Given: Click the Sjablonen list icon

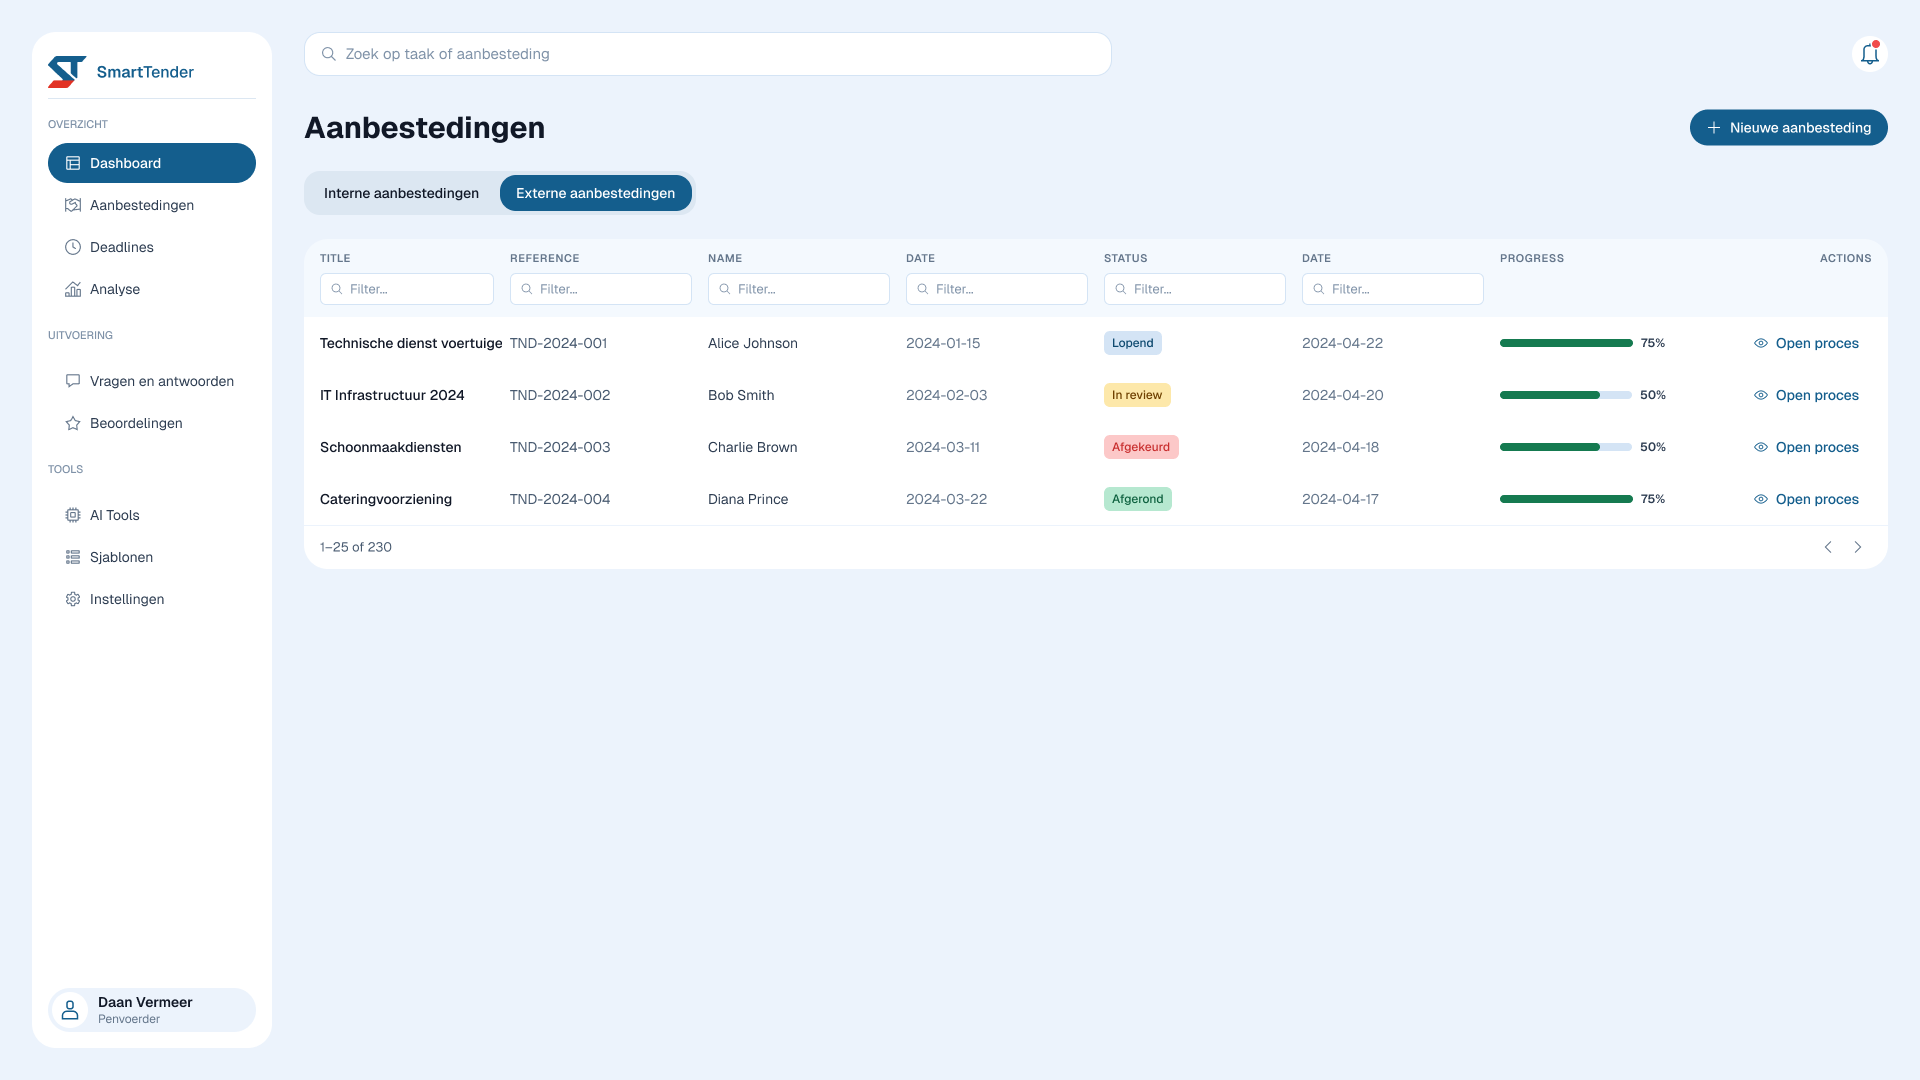Looking at the screenshot, I should tap(73, 557).
